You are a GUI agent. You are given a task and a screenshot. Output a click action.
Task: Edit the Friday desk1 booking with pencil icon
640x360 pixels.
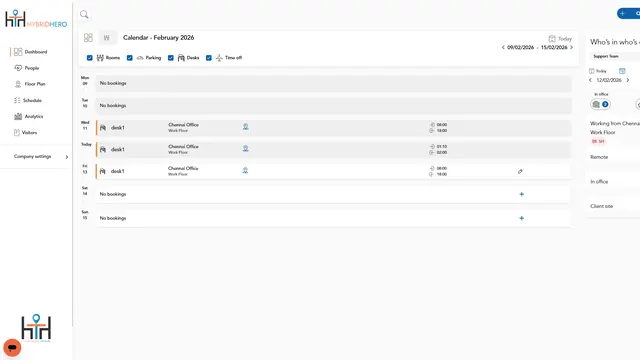[520, 171]
